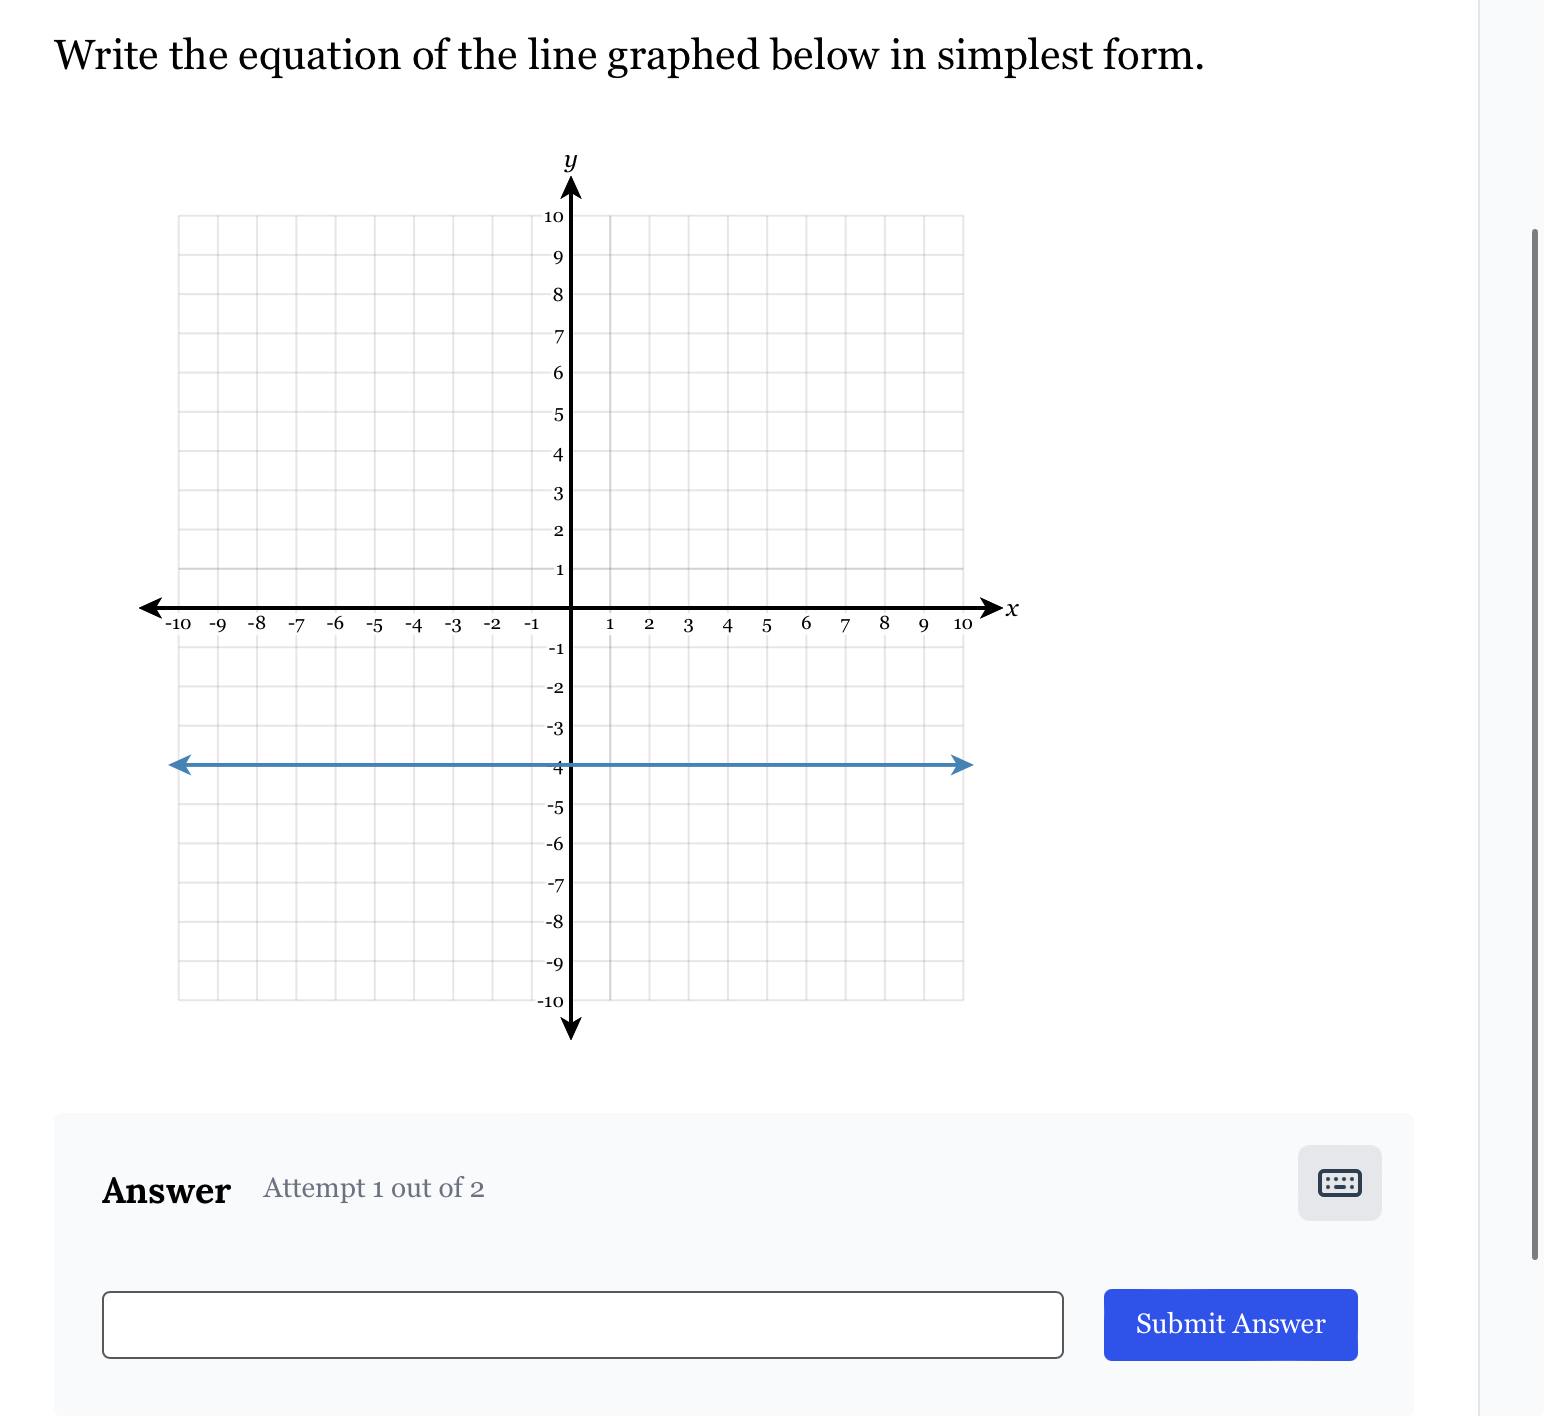Click the 10 label on the y-axis
The image size is (1544, 1416).
[553, 217]
